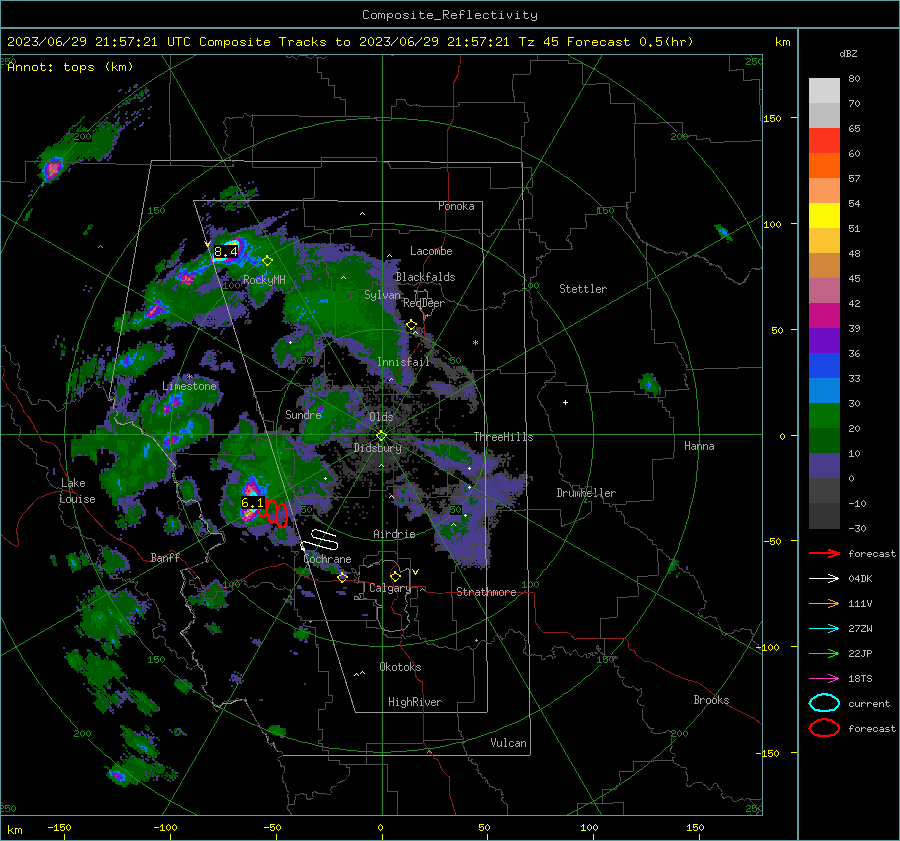Click the Olds city label
Viewport: 900px width, 841px height.
381,417
